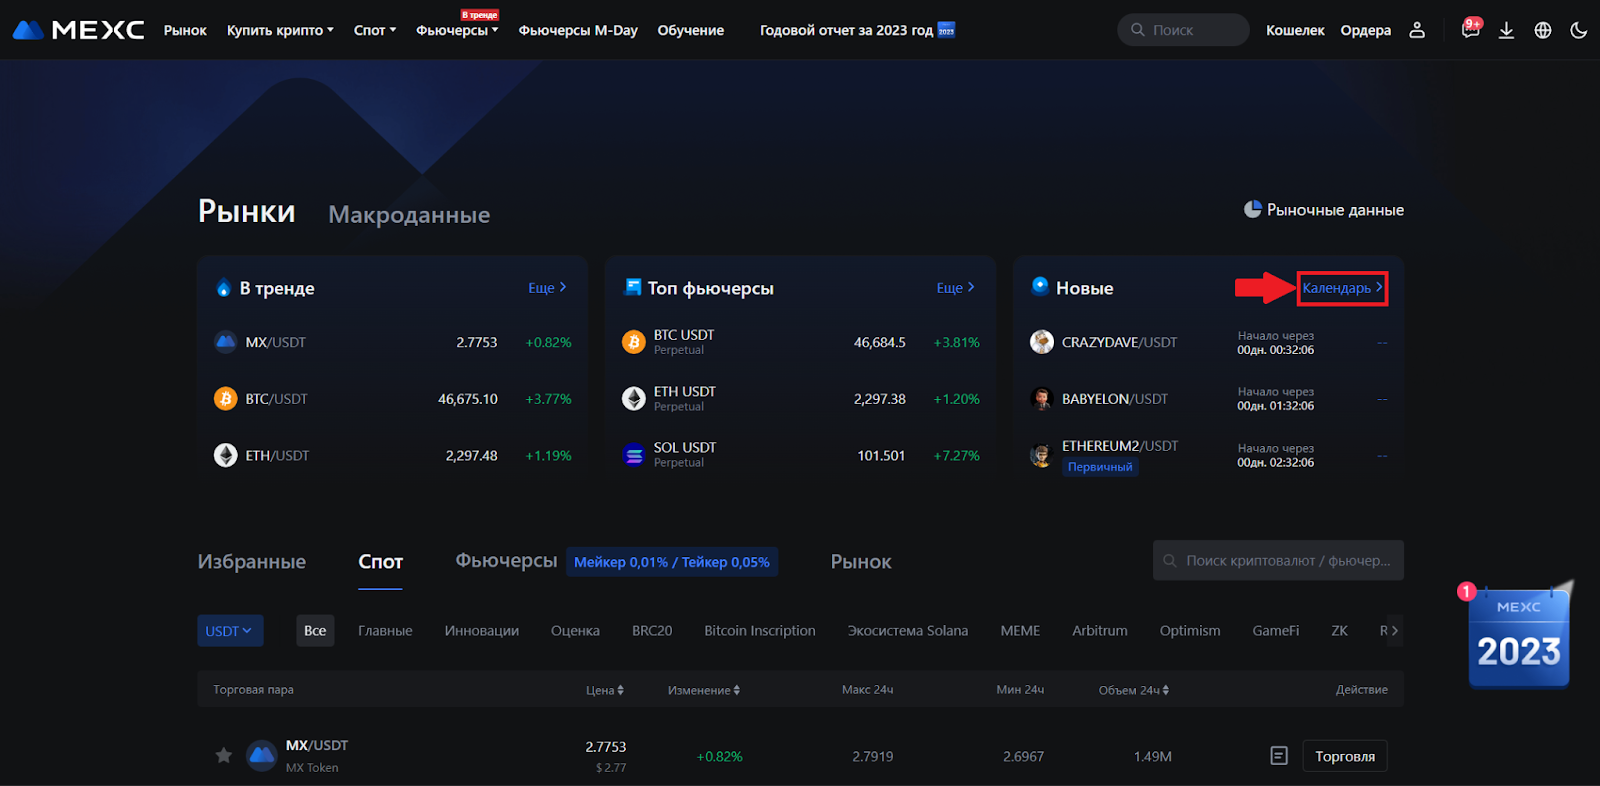
Task: Sort table by Объем 24ч column
Action: (1134, 690)
